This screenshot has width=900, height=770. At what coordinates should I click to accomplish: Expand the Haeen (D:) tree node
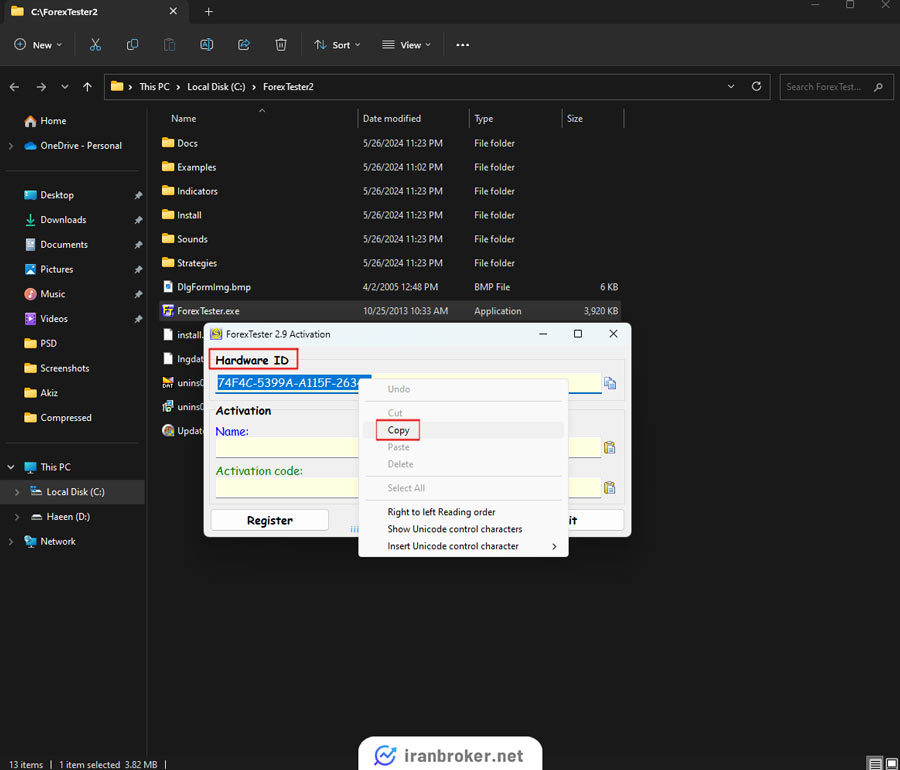(17, 516)
